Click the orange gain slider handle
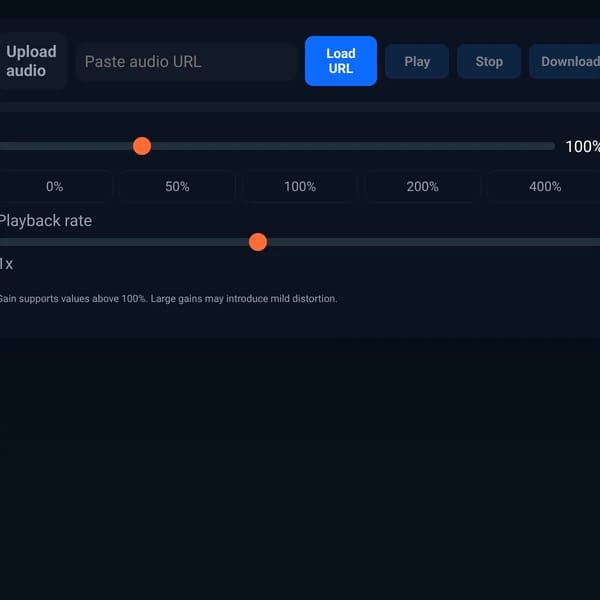The image size is (600, 600). (142, 146)
